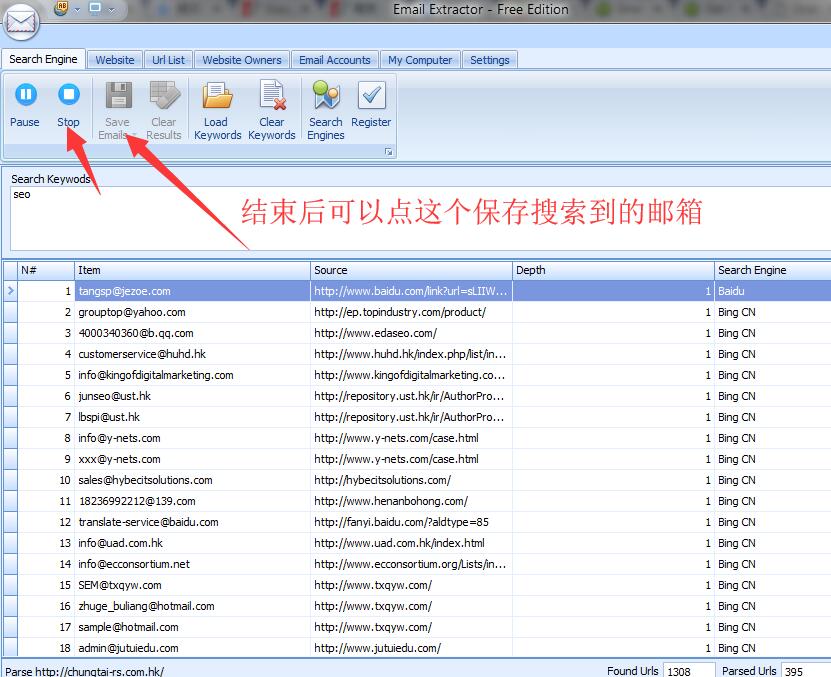This screenshot has width=831, height=677.
Task: Click the envelope application logo
Action: point(21,22)
